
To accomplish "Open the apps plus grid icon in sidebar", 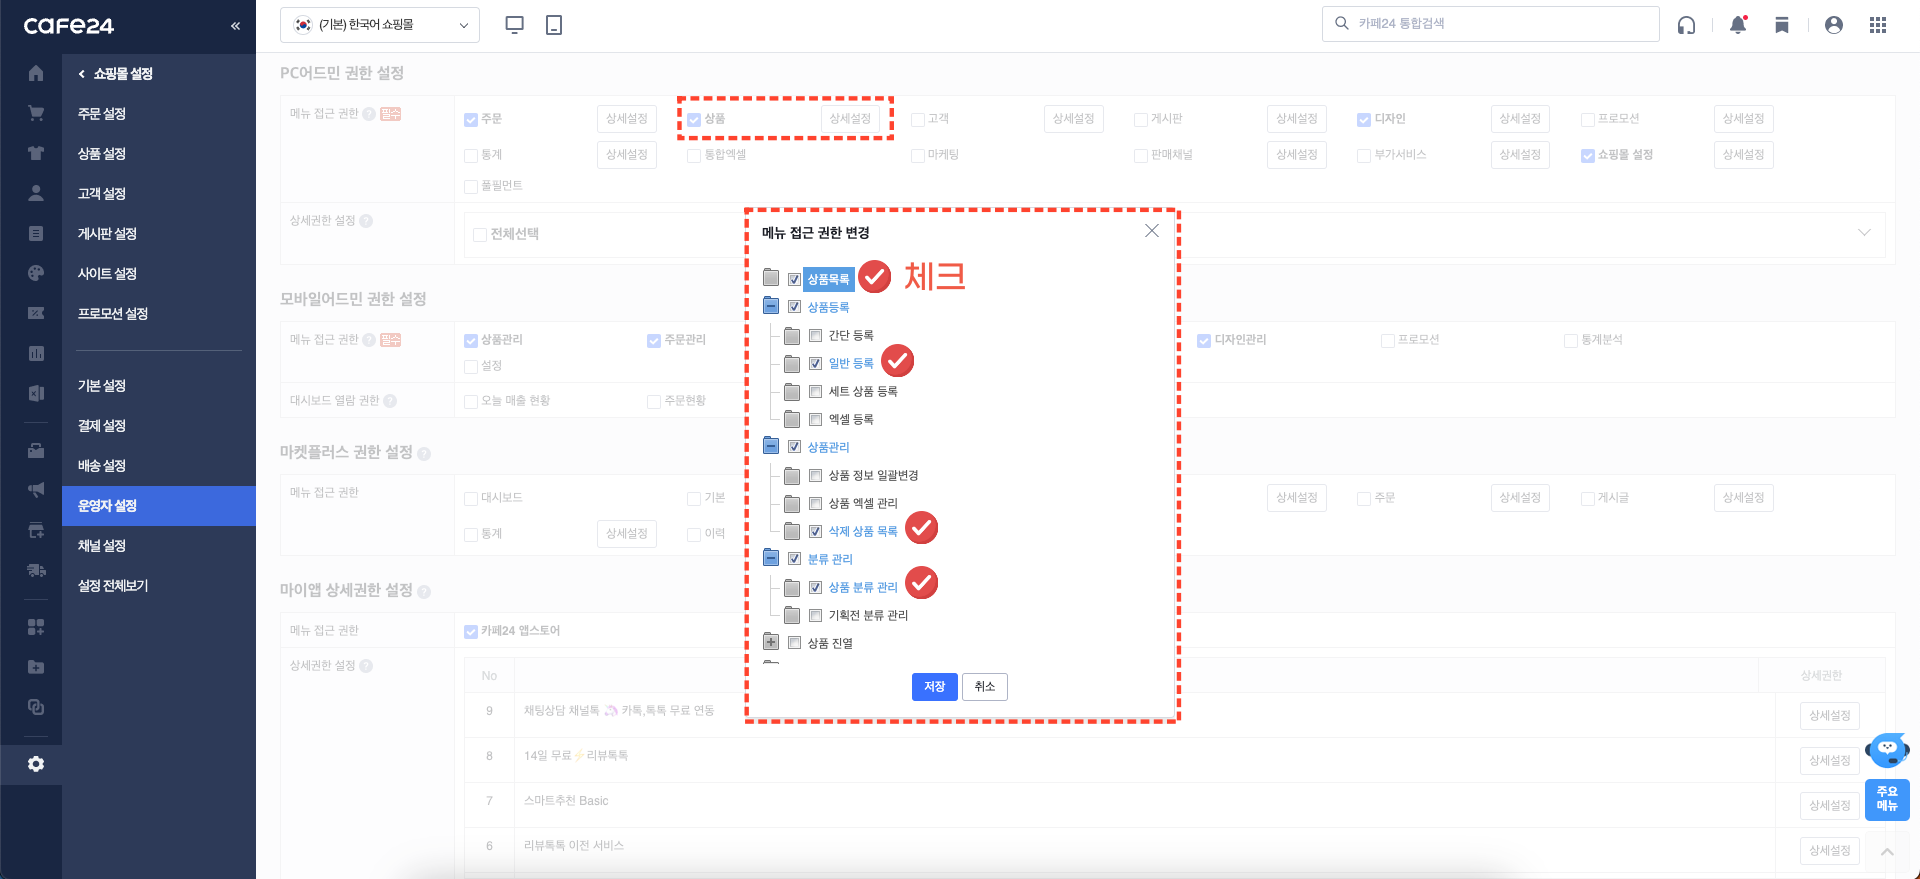I will 36,627.
